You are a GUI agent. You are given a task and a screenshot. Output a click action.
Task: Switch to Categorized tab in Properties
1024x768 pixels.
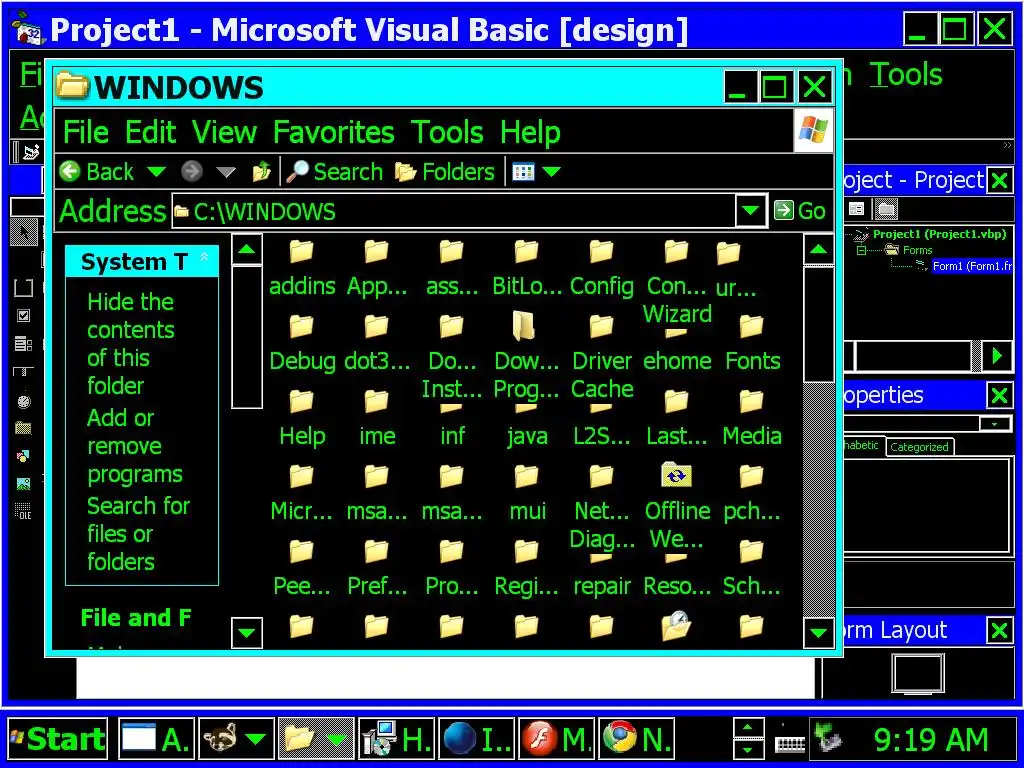pos(919,447)
